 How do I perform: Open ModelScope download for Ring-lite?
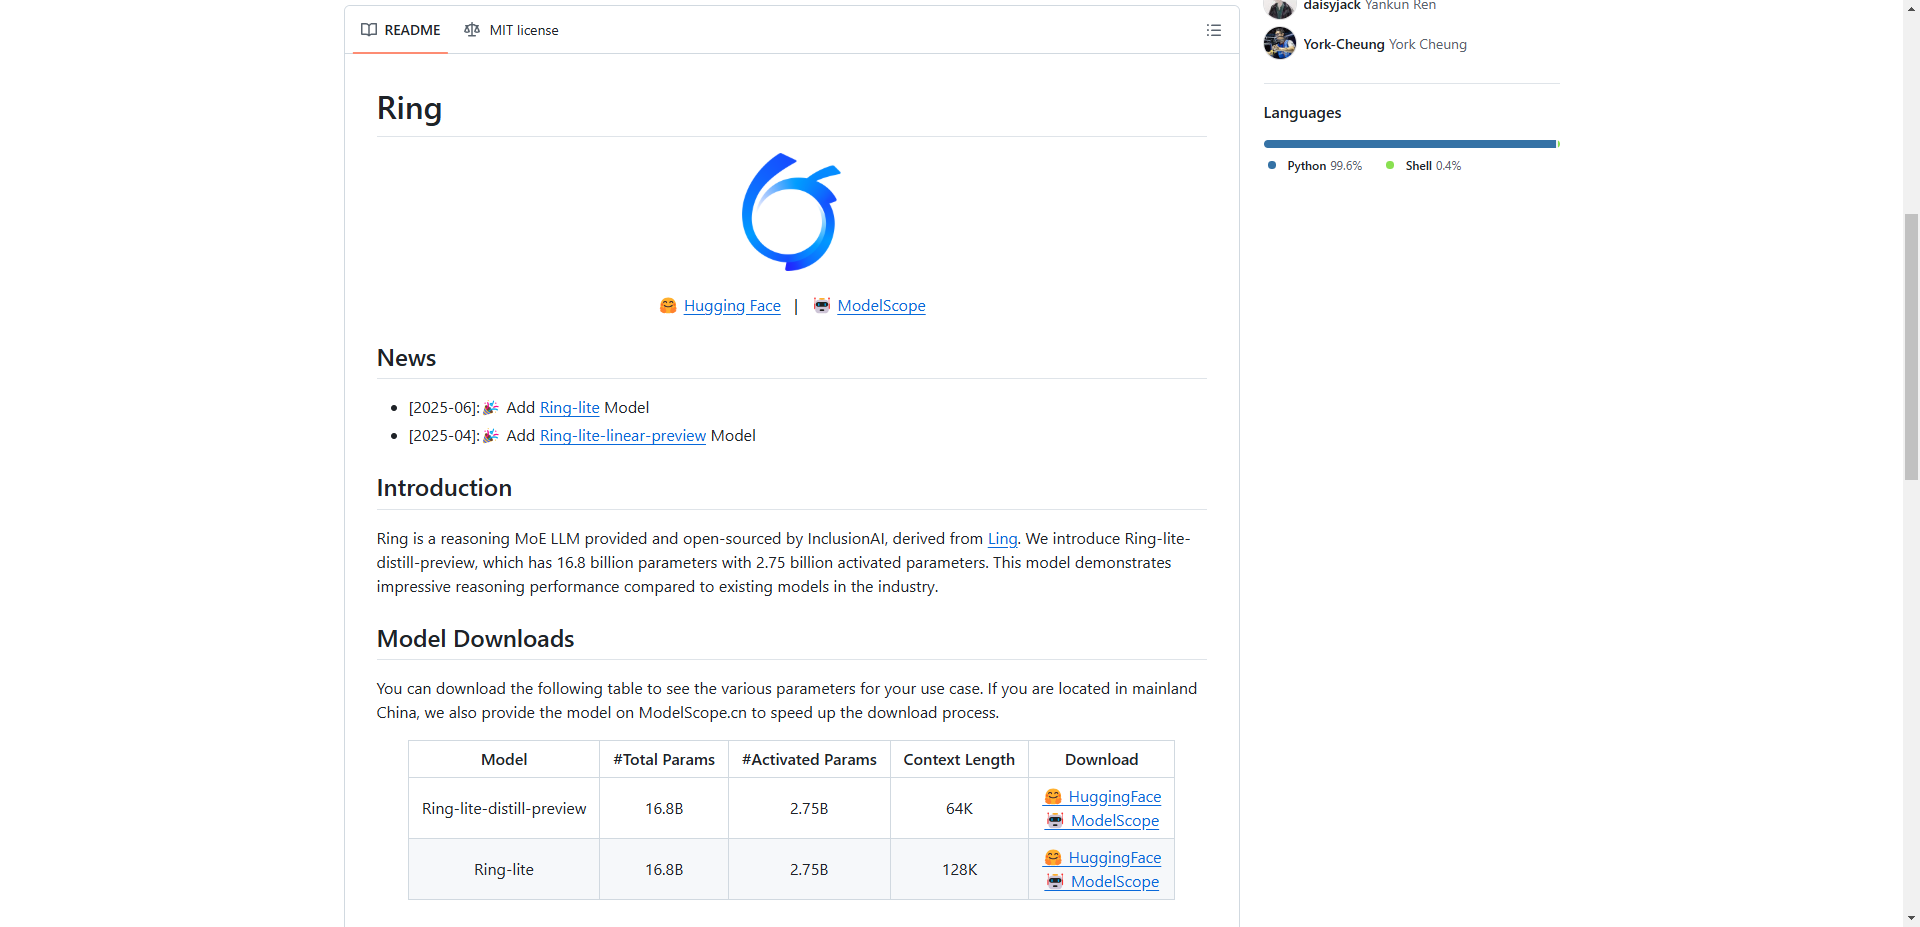1114,882
